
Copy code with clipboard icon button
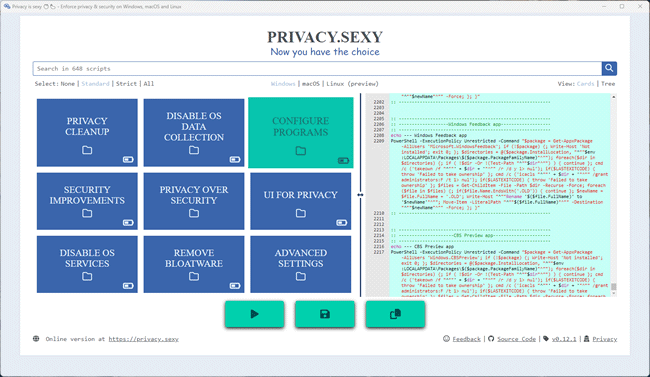(395, 314)
